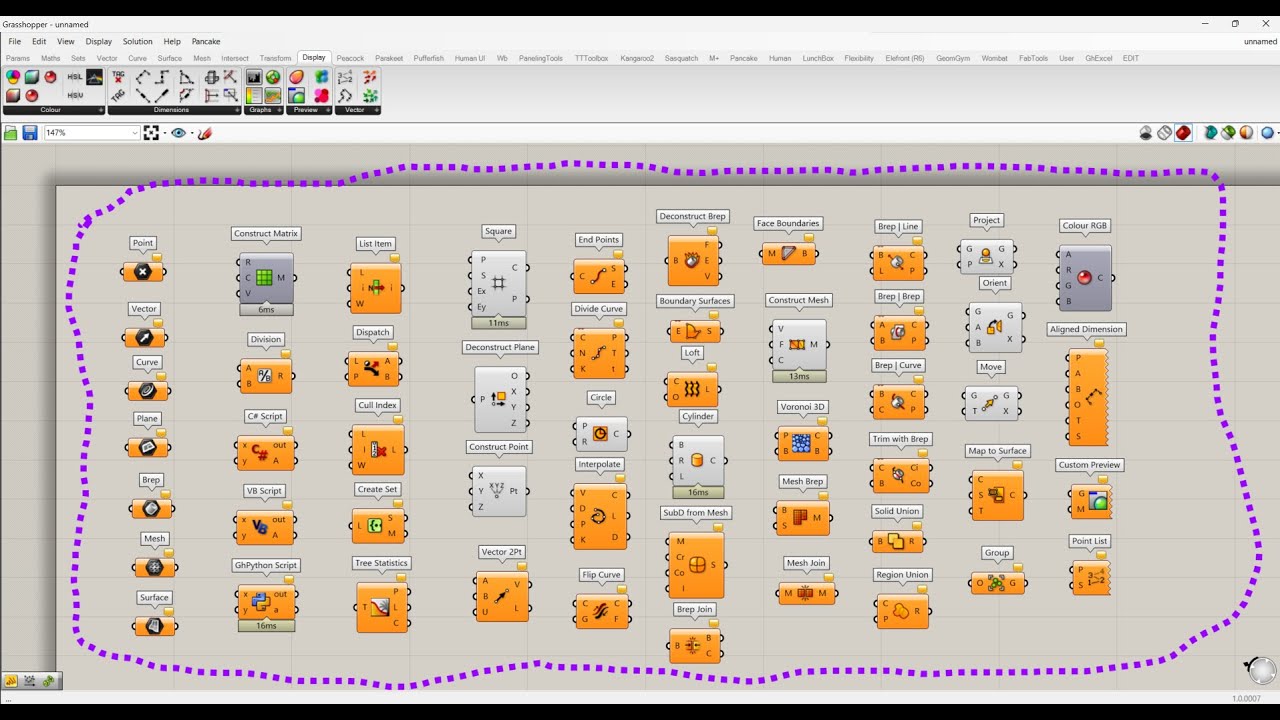Image resolution: width=1280 pixels, height=720 pixels.
Task: Enable shaded preview with the red cylinder icon
Action: coord(1183,133)
